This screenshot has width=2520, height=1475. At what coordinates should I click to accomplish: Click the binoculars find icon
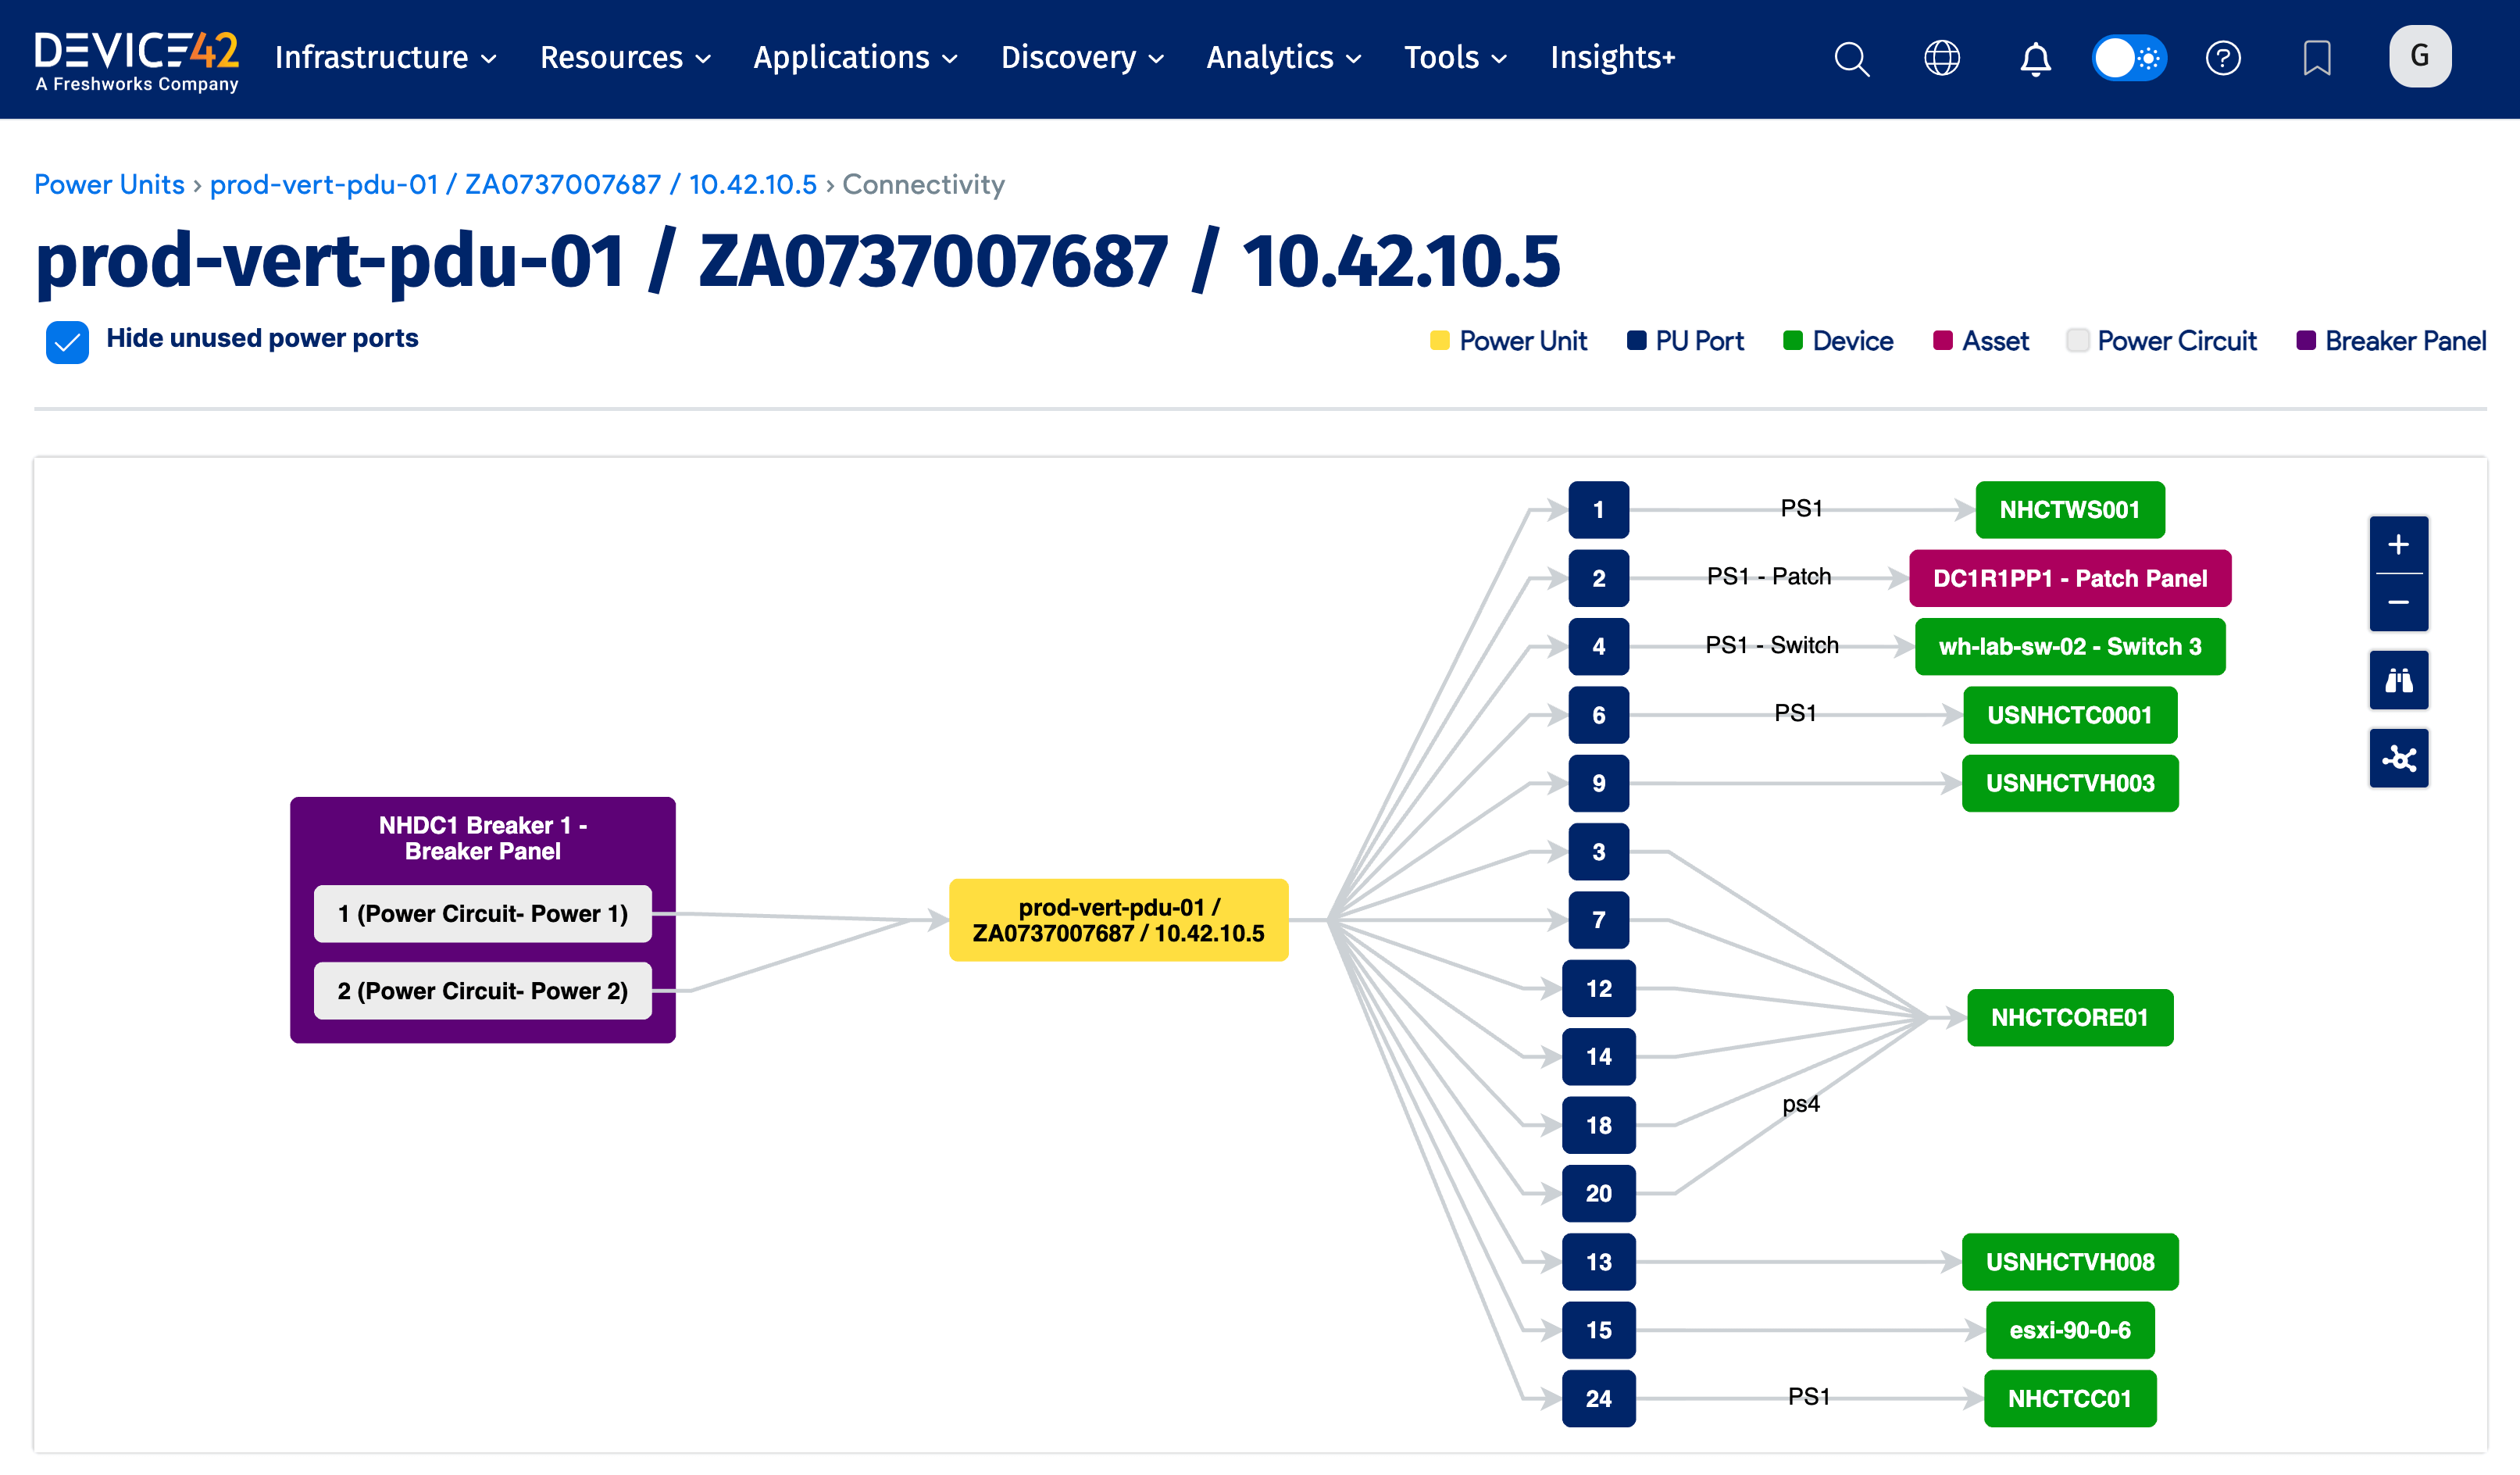pos(2398,681)
